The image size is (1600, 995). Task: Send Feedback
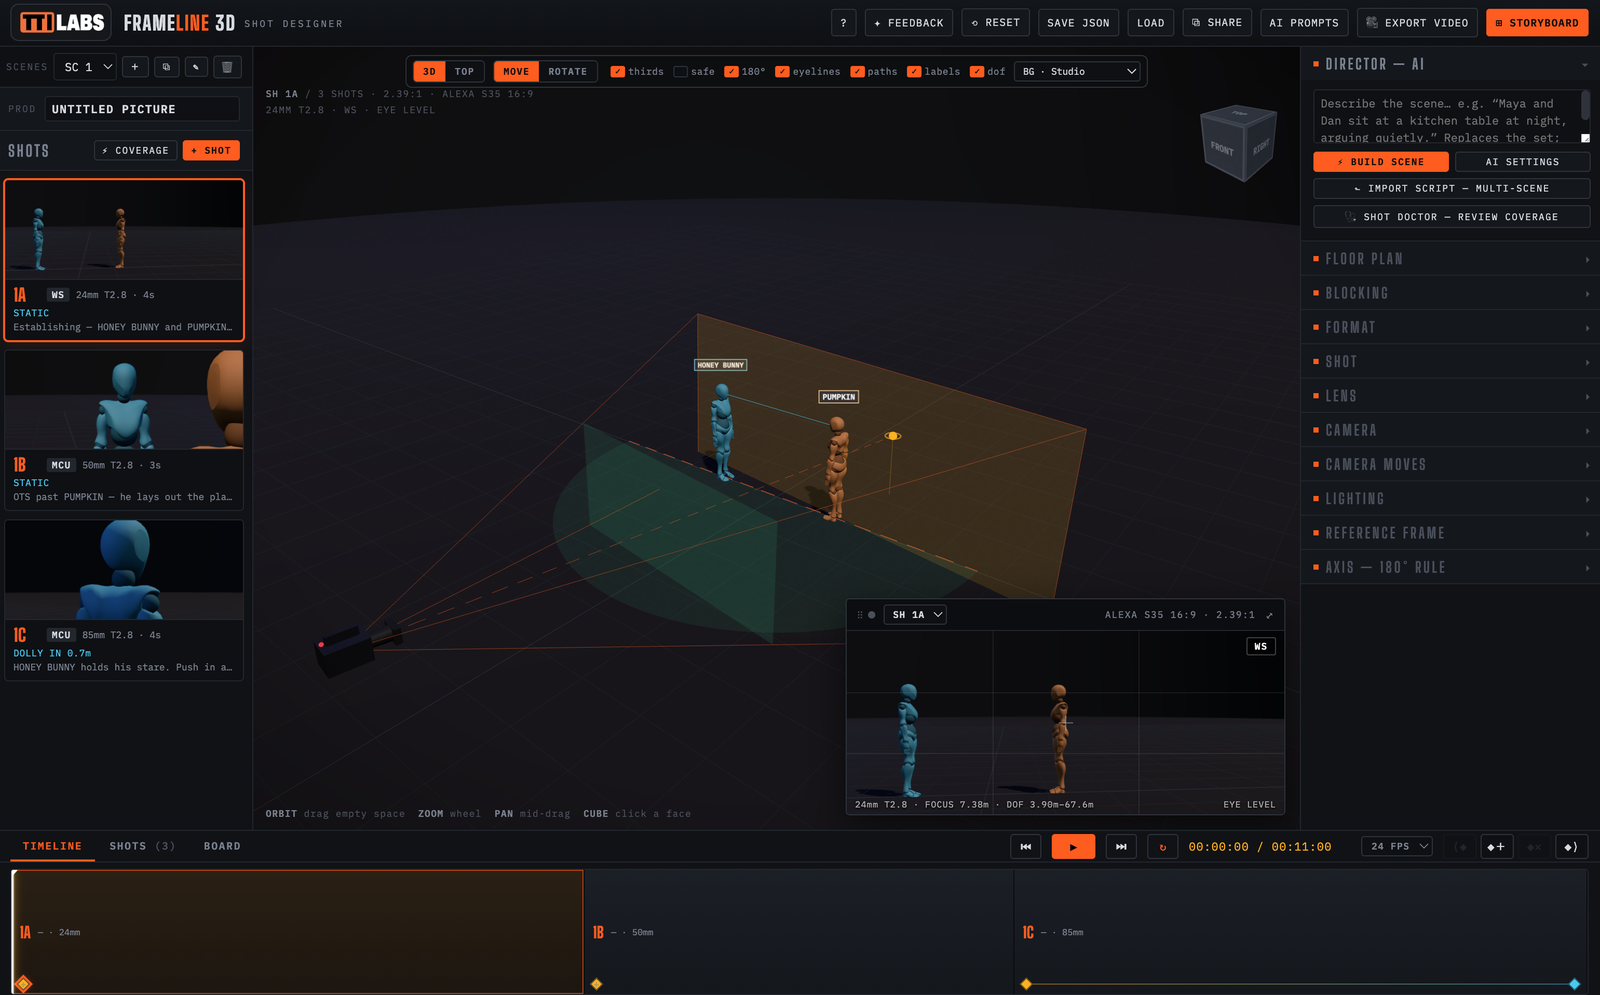coord(909,23)
